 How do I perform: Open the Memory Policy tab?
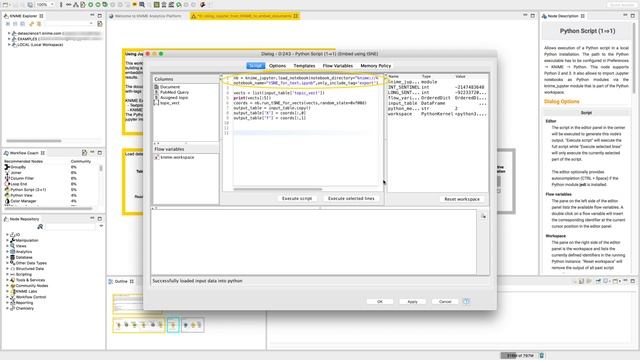click(376, 66)
